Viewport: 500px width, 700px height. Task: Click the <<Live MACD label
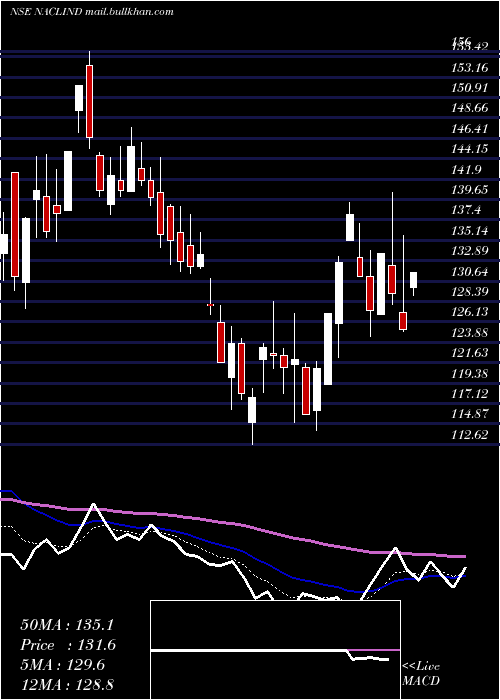point(421,673)
